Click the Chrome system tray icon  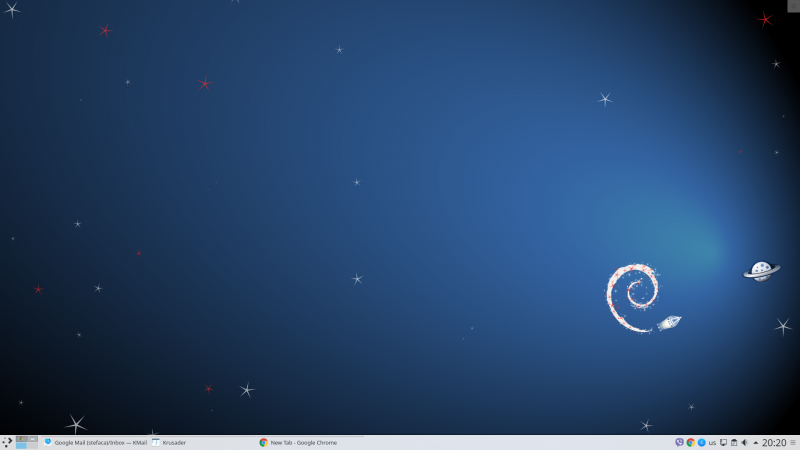point(691,443)
